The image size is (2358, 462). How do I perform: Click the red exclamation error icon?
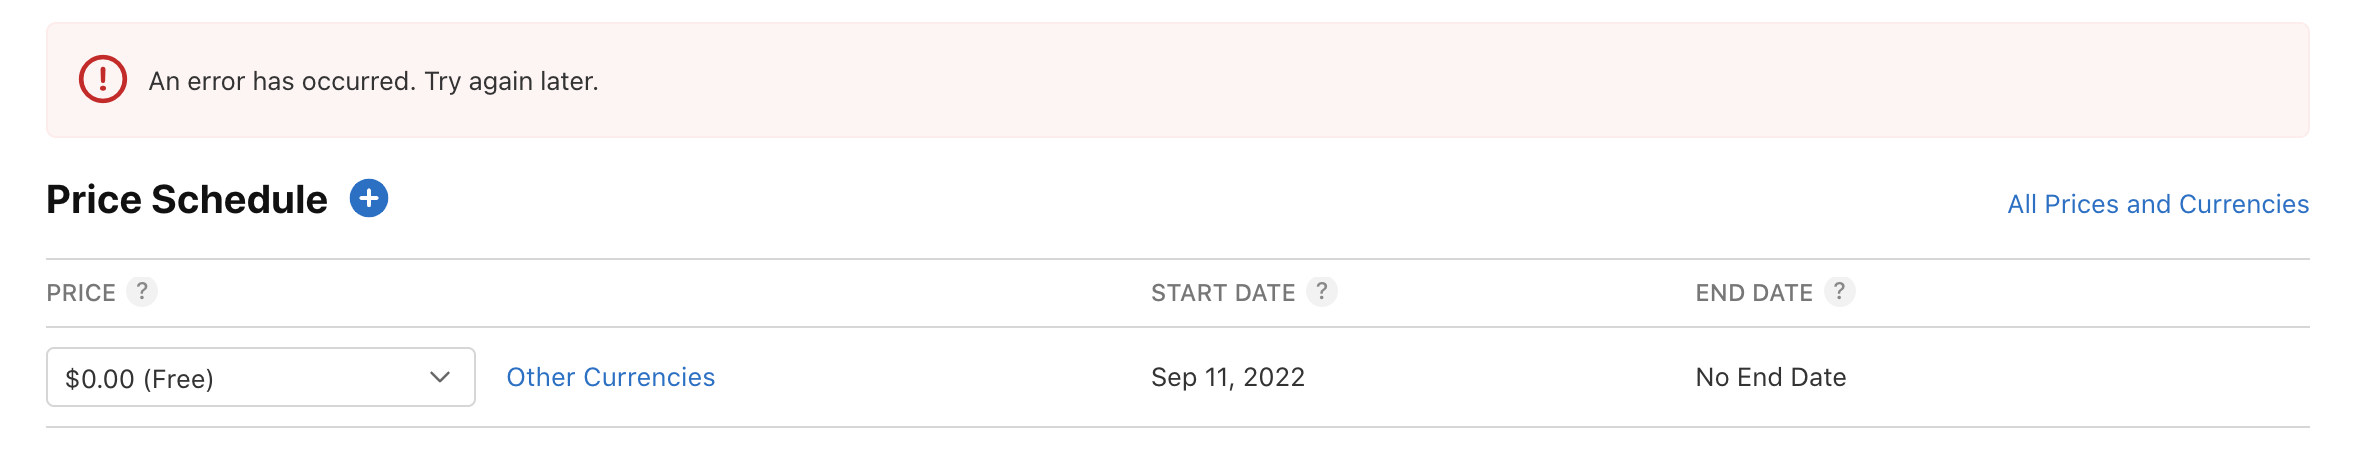tap(103, 80)
